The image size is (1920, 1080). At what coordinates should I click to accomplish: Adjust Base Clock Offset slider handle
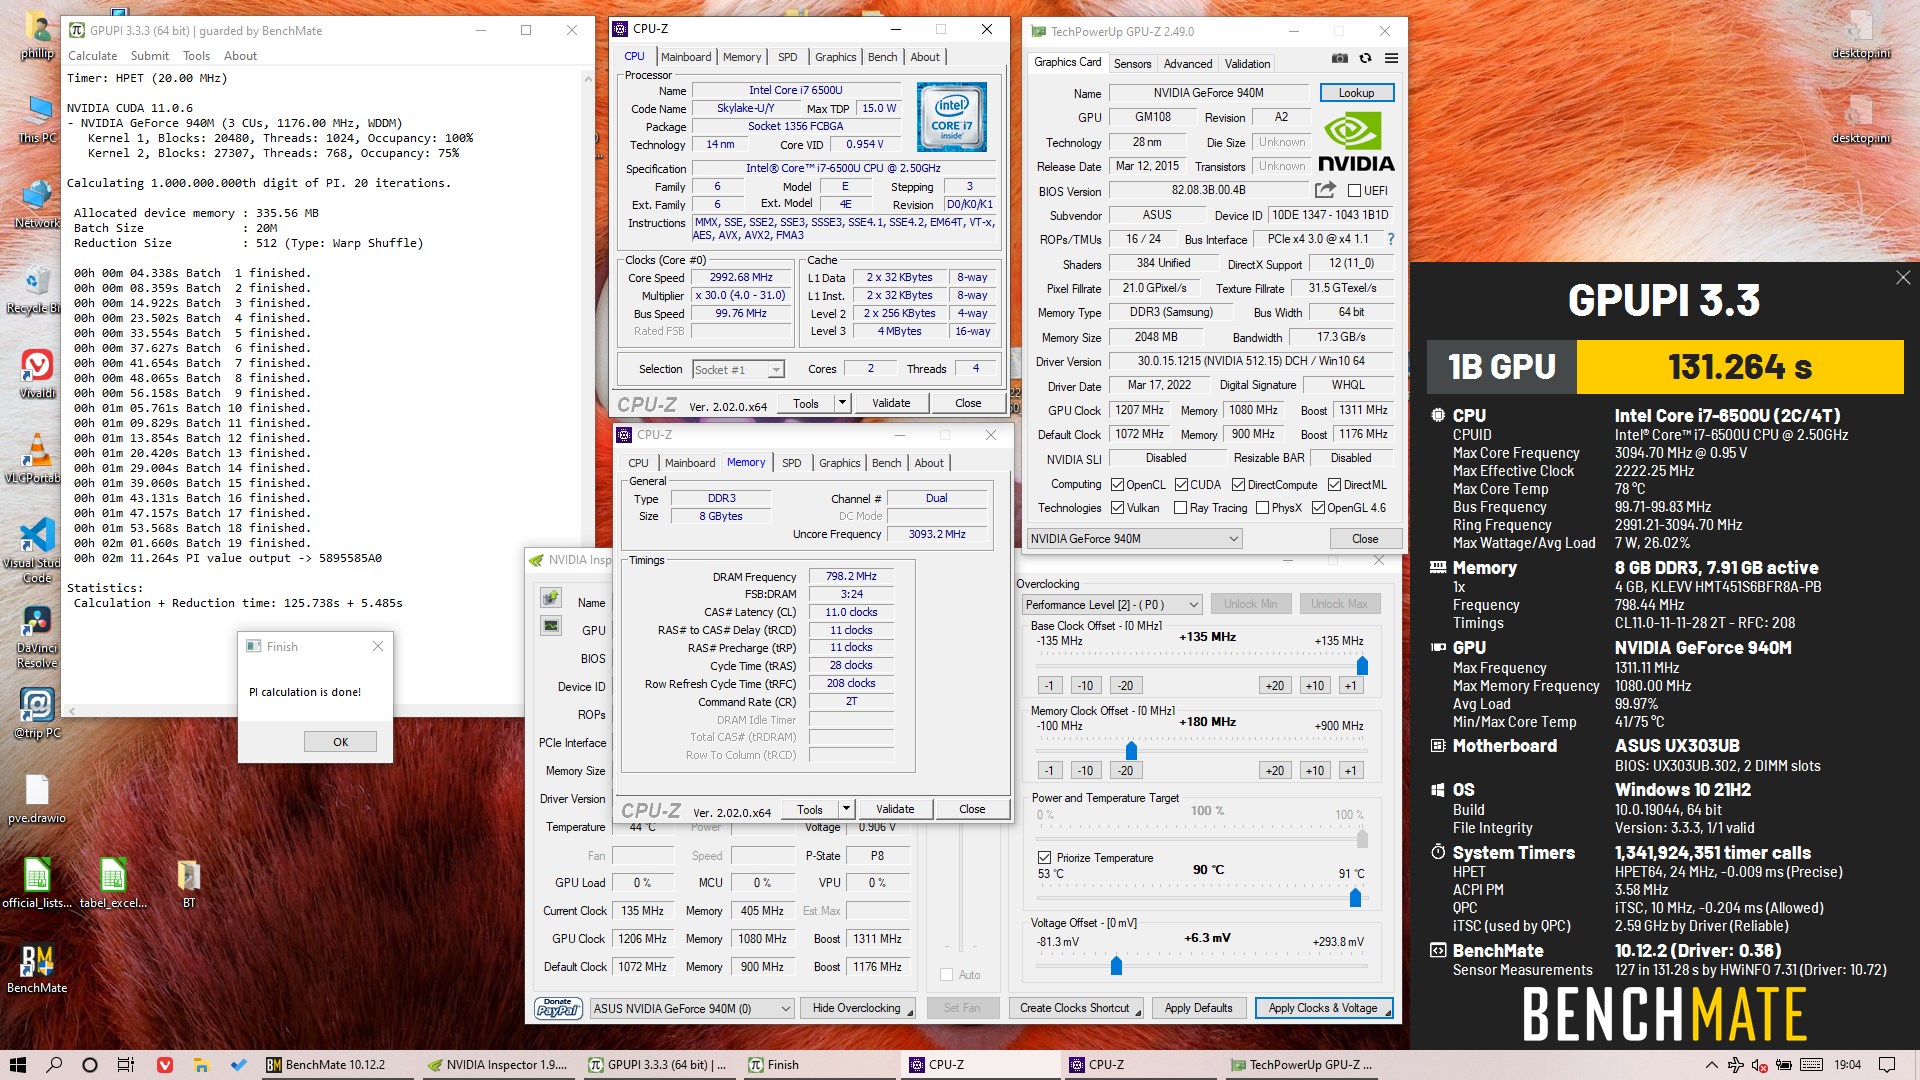click(x=1362, y=665)
